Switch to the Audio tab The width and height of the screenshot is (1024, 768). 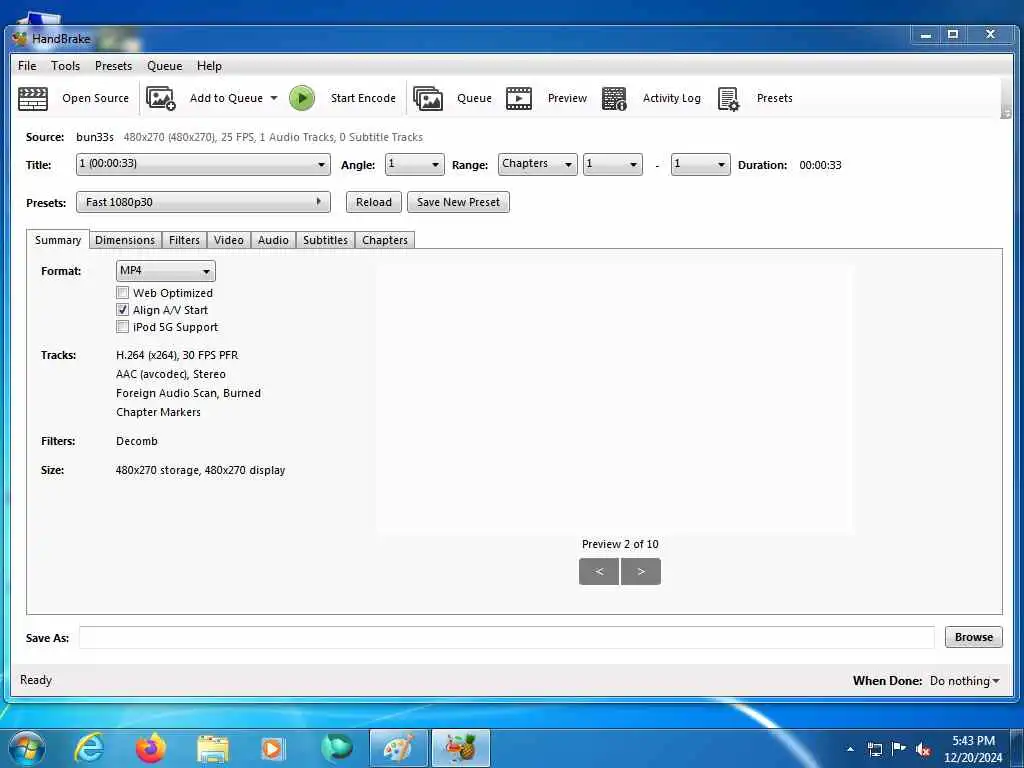pyautogui.click(x=273, y=240)
